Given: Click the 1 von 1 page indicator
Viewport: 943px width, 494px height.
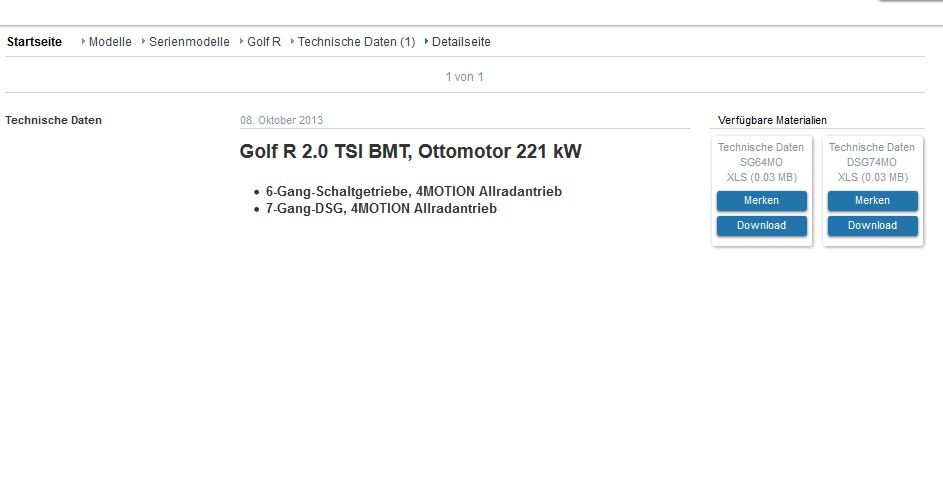Looking at the screenshot, I should coord(465,77).
